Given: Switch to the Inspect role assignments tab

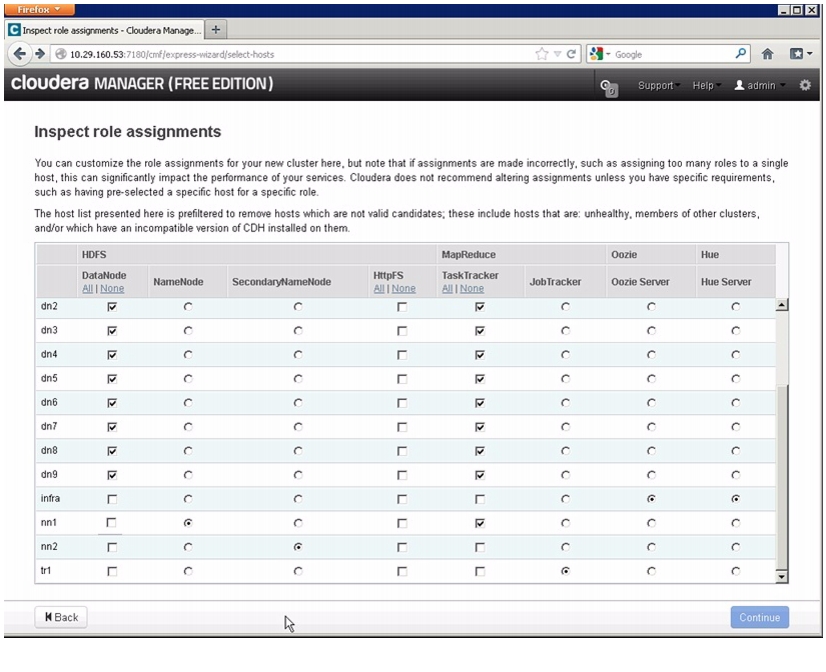Looking at the screenshot, I should tap(105, 30).
